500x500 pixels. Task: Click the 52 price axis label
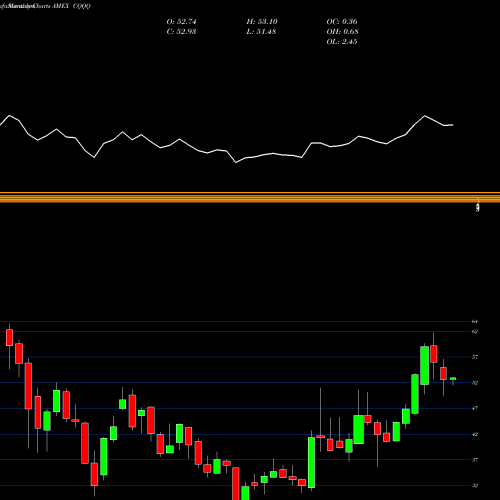click(475, 383)
